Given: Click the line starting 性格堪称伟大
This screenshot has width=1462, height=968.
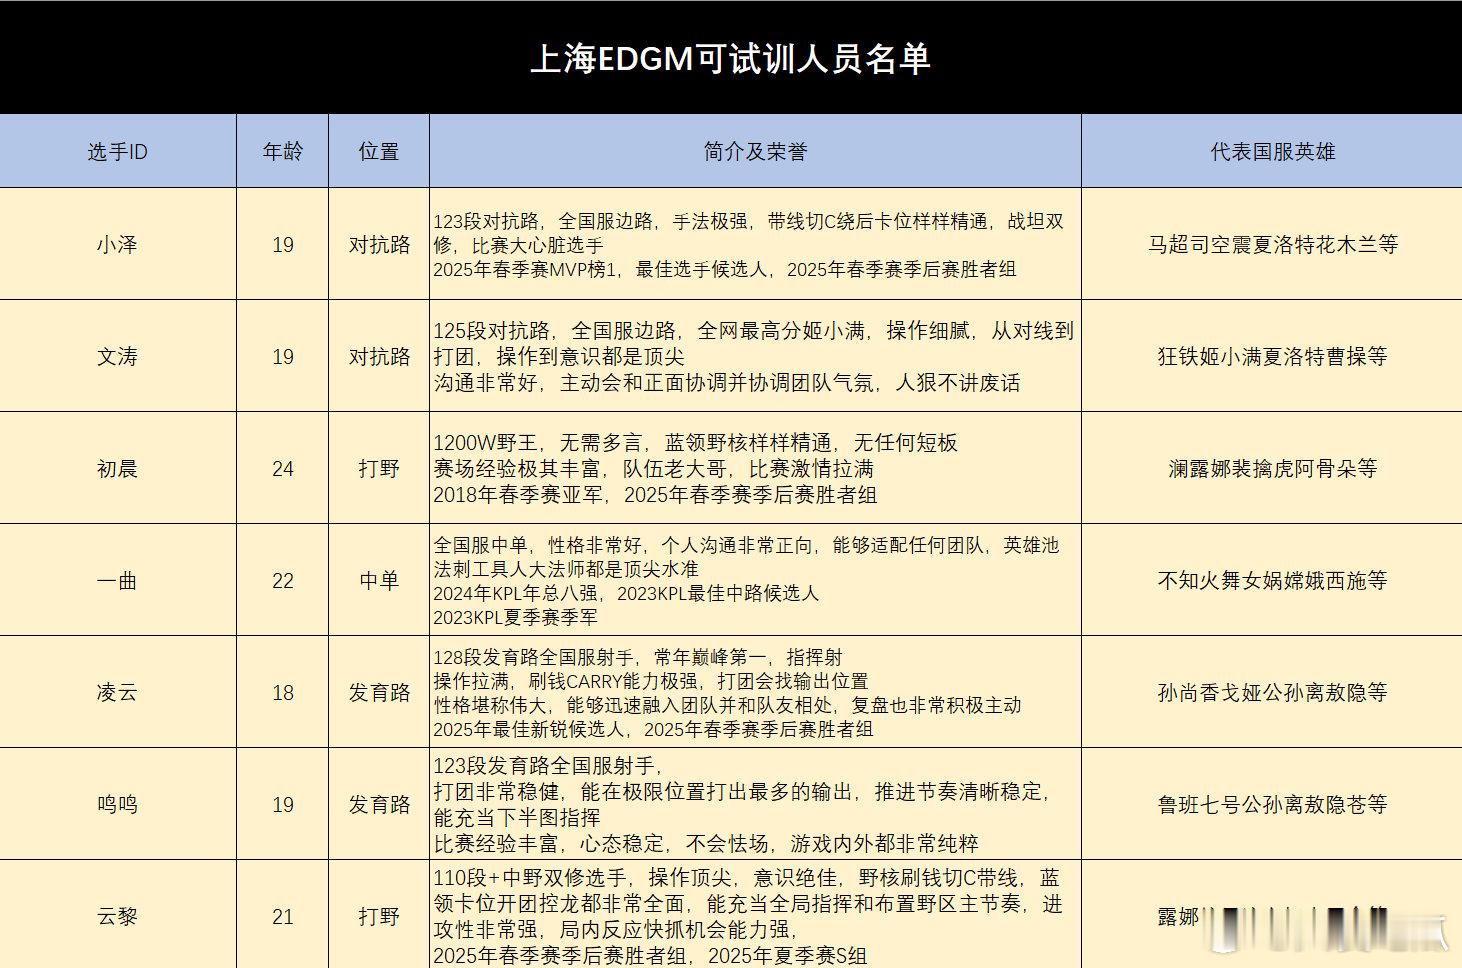Looking at the screenshot, I should pyautogui.click(x=727, y=705).
